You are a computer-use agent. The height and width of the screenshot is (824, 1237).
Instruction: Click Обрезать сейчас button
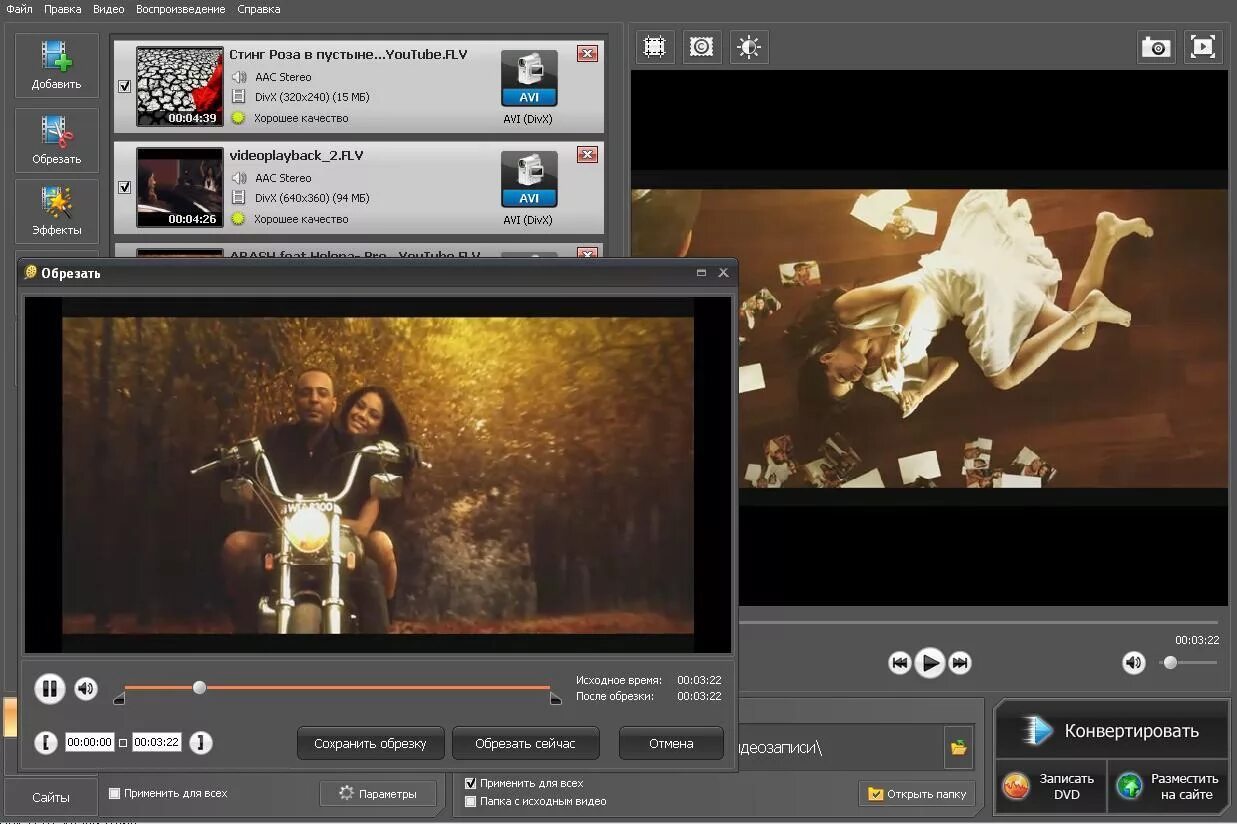[526, 743]
